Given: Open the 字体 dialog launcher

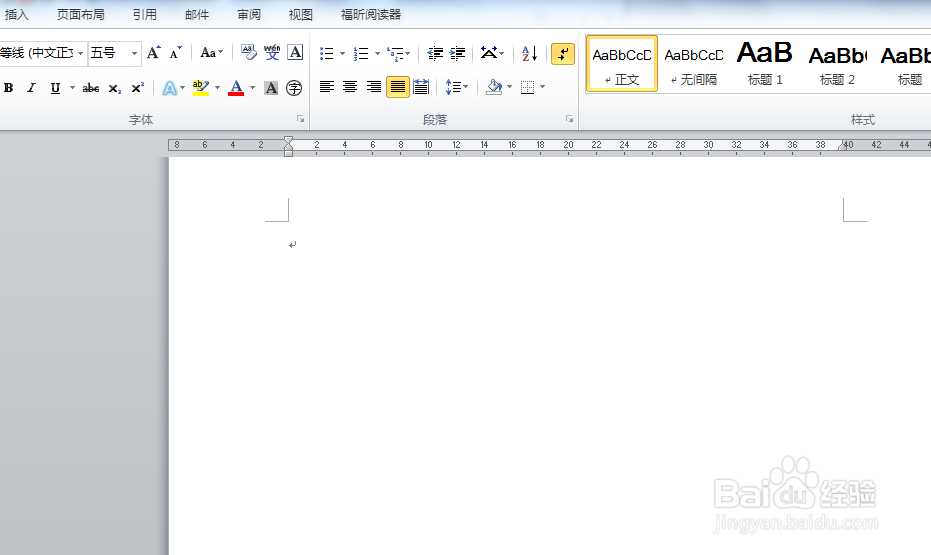Looking at the screenshot, I should click(300, 119).
